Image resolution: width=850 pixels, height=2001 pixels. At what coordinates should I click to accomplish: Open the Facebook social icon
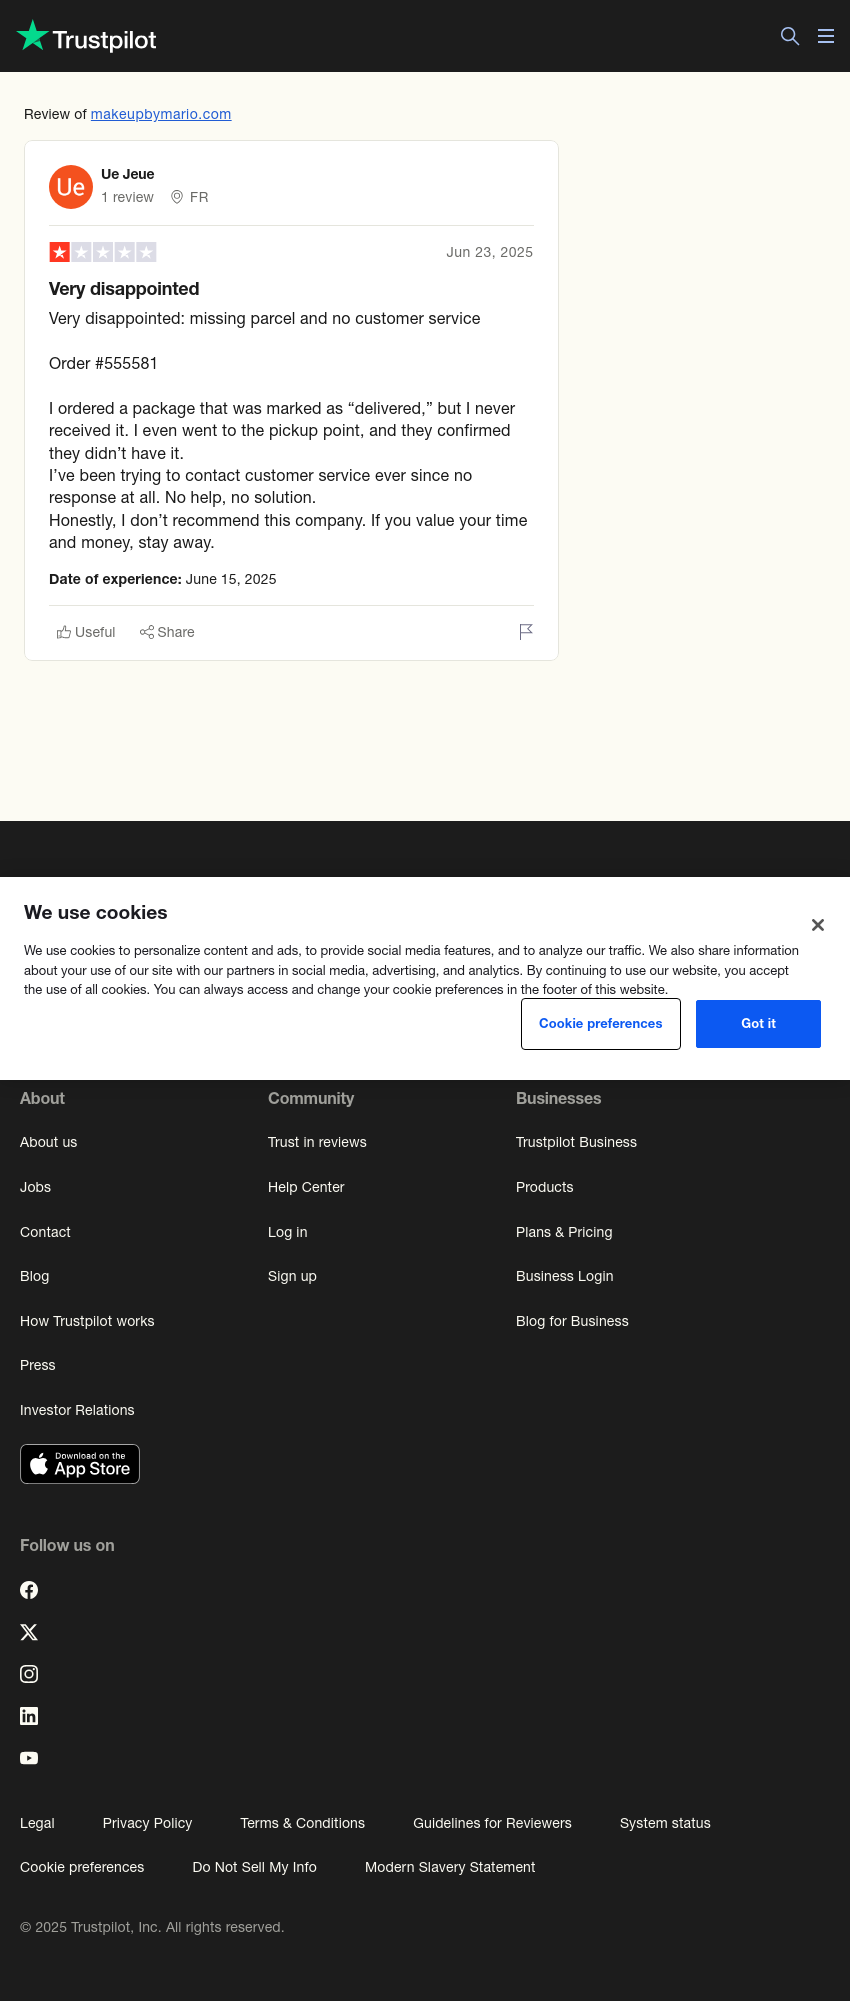[x=29, y=1590]
